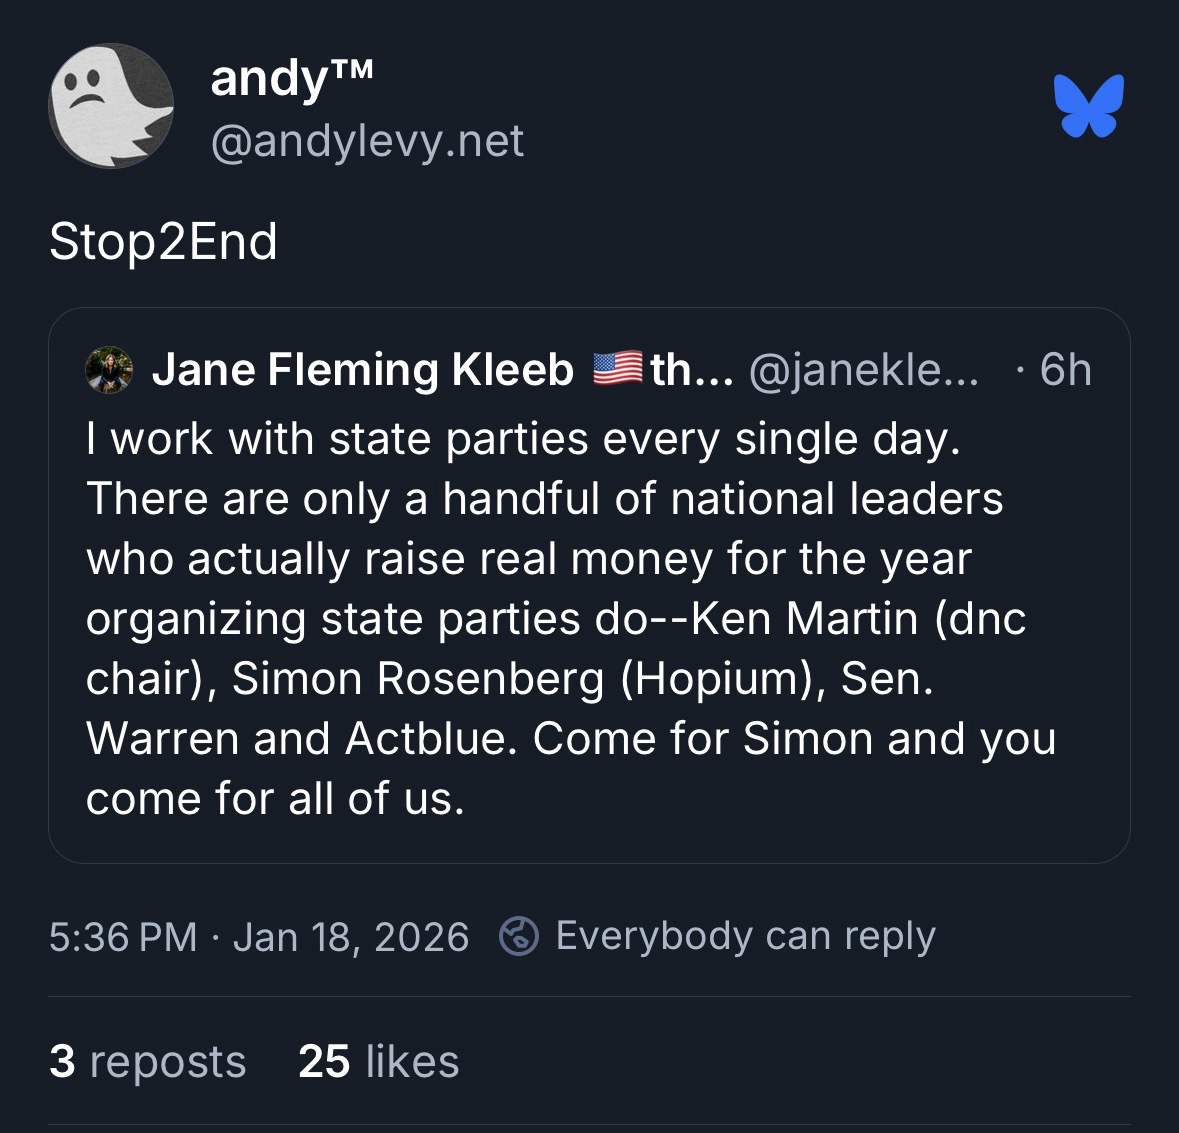View the 3 reposts list
This screenshot has width=1179, height=1133.
pyautogui.click(x=147, y=1061)
